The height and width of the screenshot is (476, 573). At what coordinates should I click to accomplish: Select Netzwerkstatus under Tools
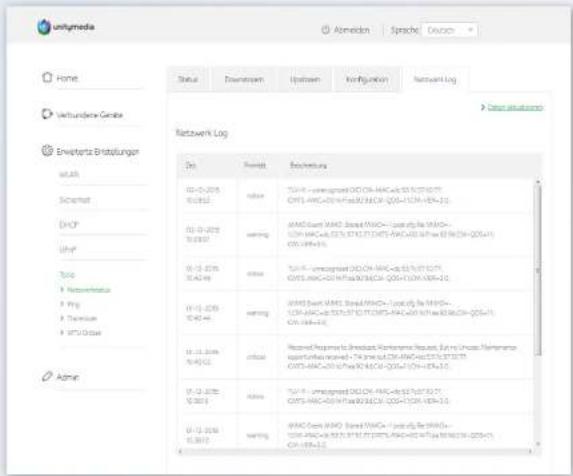pyautogui.click(x=88, y=290)
